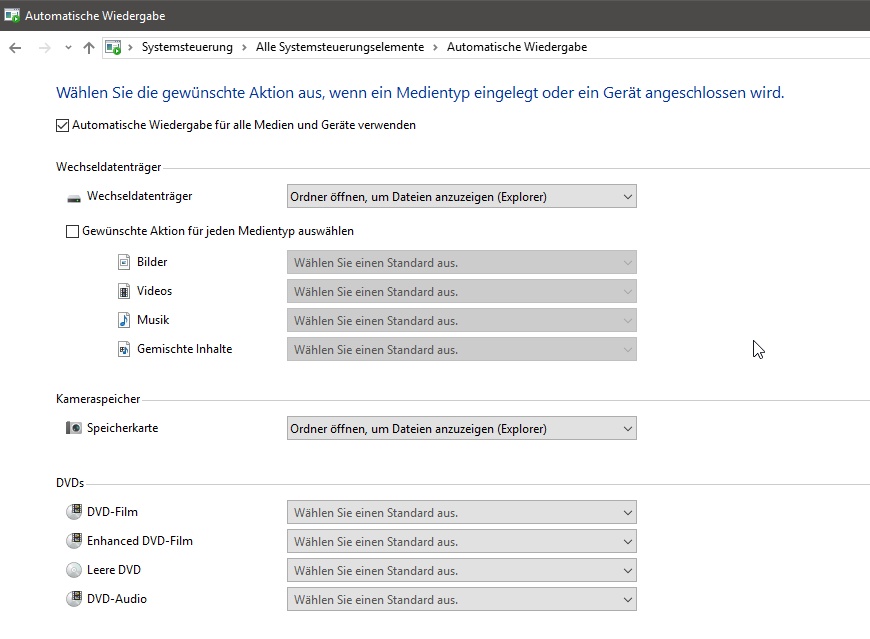Screen dimensions: 870x639
Task: Click the DVD-Film disc icon
Action: (73, 512)
